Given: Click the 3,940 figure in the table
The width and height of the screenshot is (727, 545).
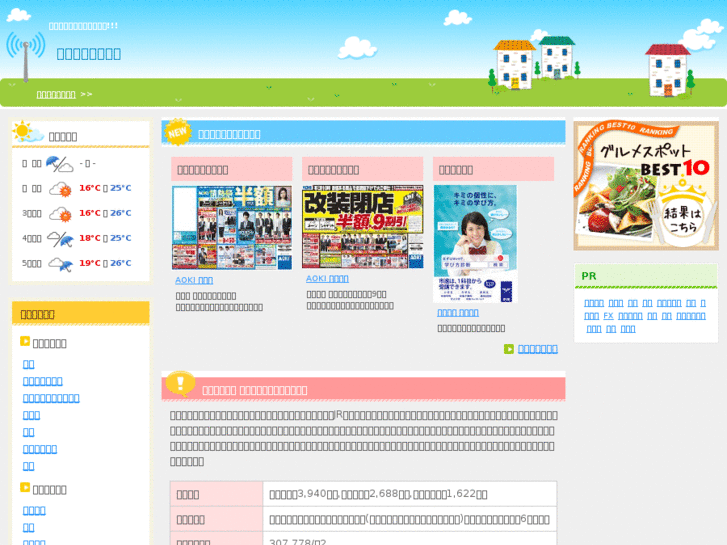Looking at the screenshot, I should click(x=311, y=494).
